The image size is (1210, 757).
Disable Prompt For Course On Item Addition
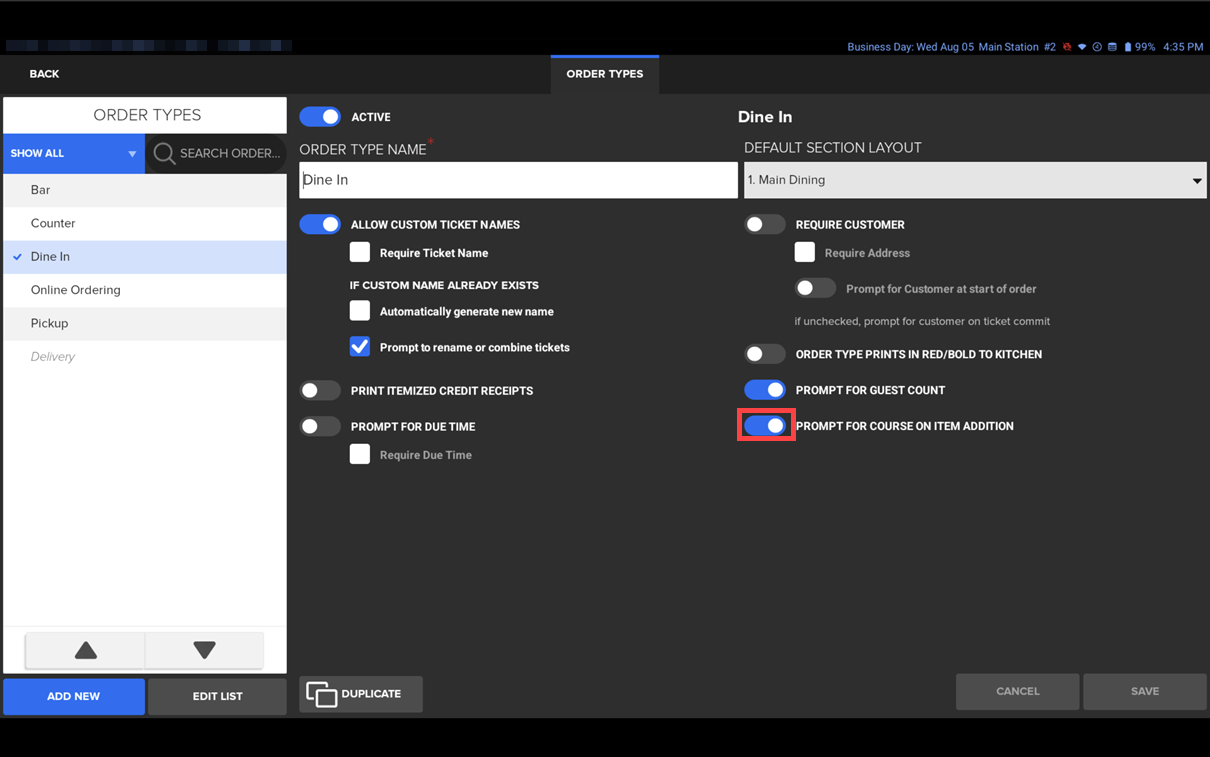pyautogui.click(x=765, y=426)
